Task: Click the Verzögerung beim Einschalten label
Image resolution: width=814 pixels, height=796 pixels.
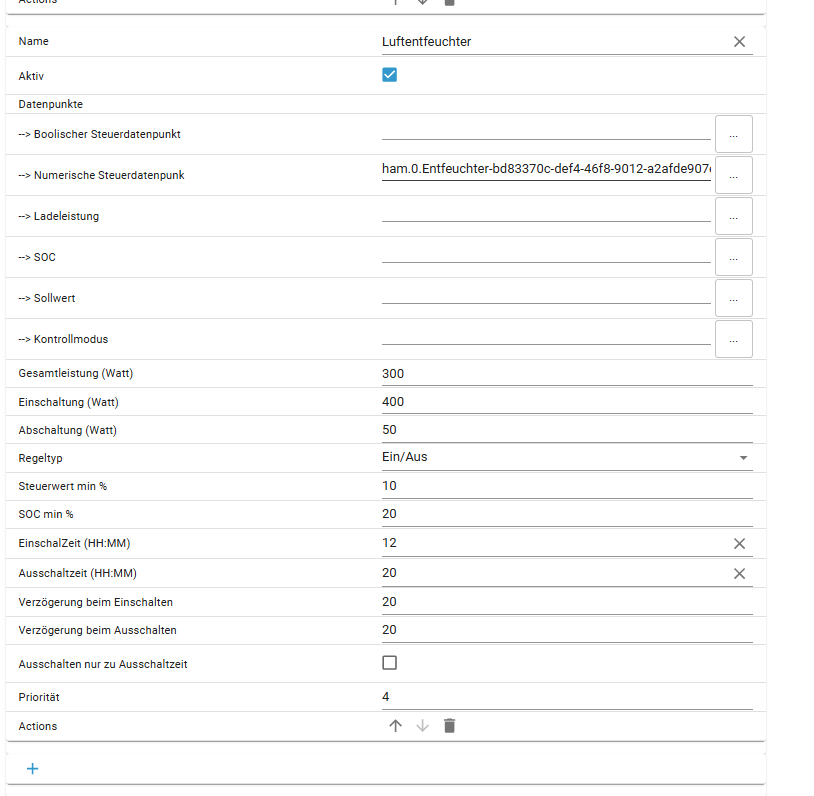Action: [x=96, y=602]
